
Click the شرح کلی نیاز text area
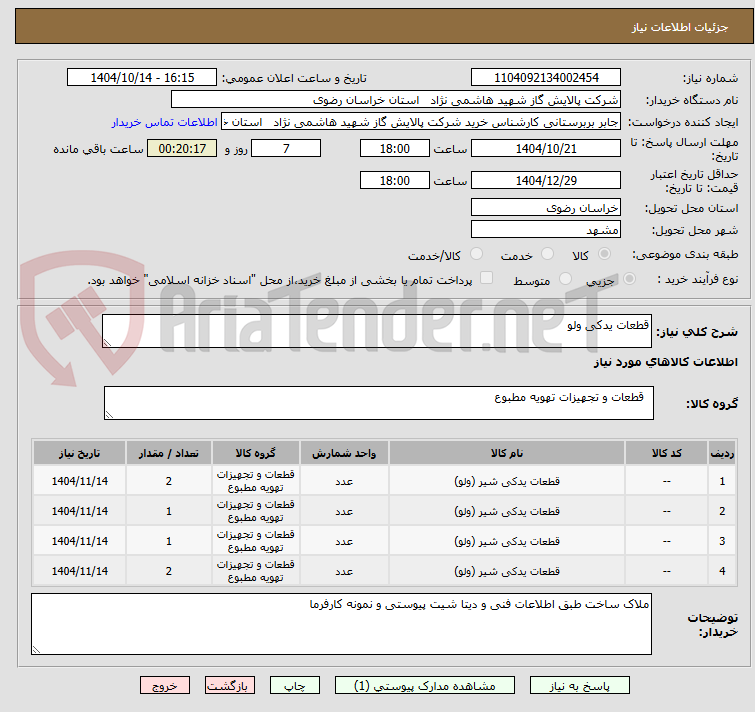tap(377, 331)
